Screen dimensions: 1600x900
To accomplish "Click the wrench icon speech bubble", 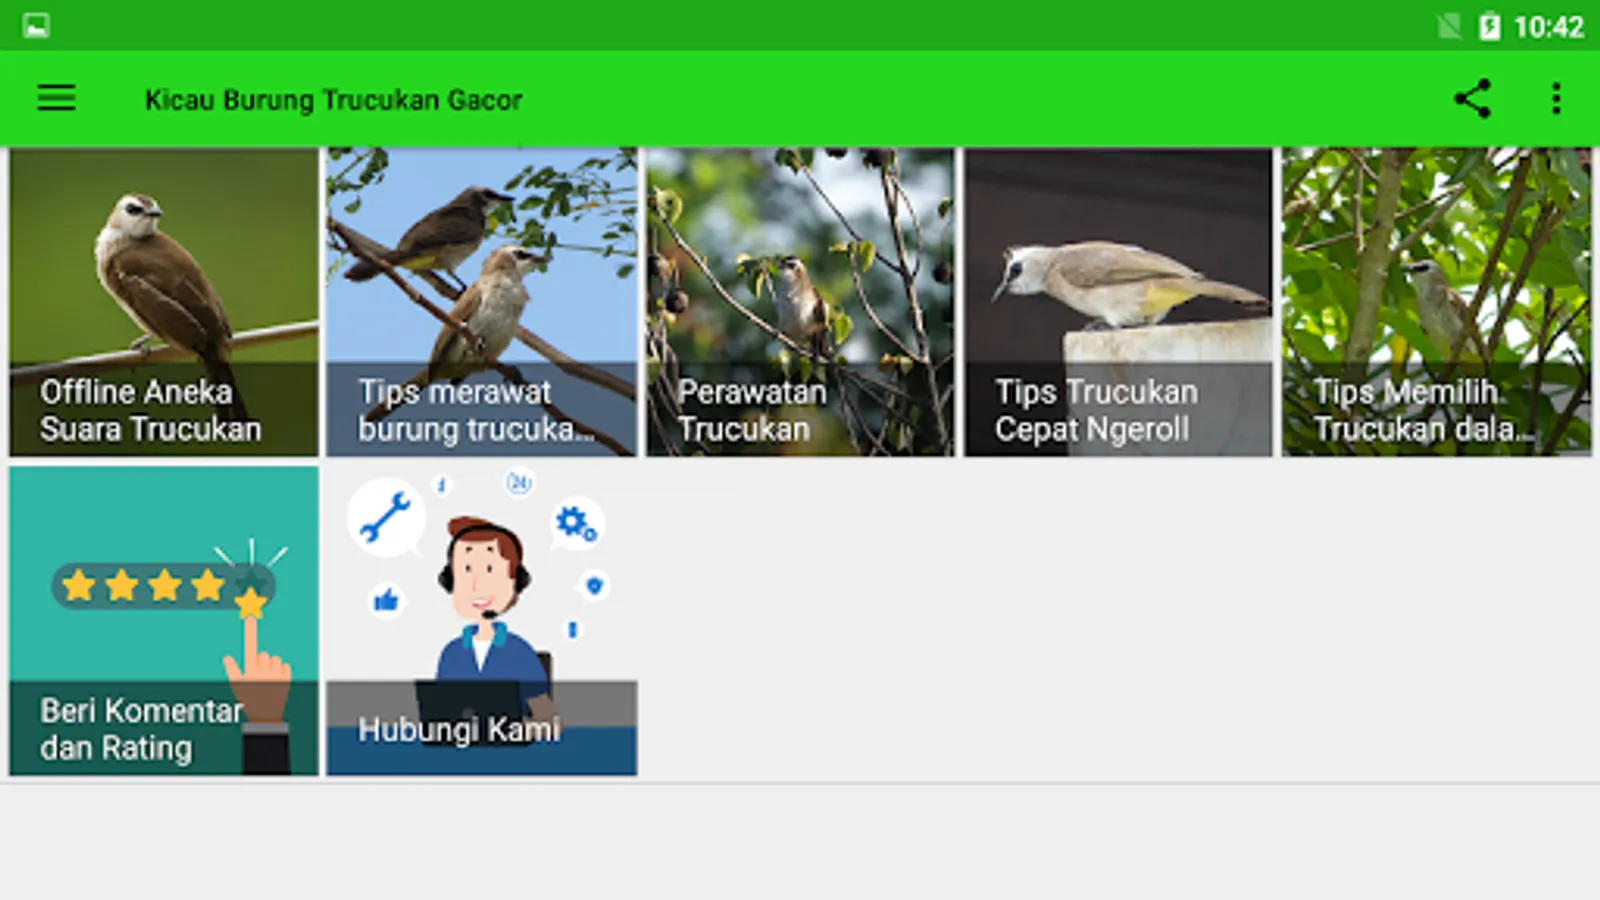I will (386, 517).
